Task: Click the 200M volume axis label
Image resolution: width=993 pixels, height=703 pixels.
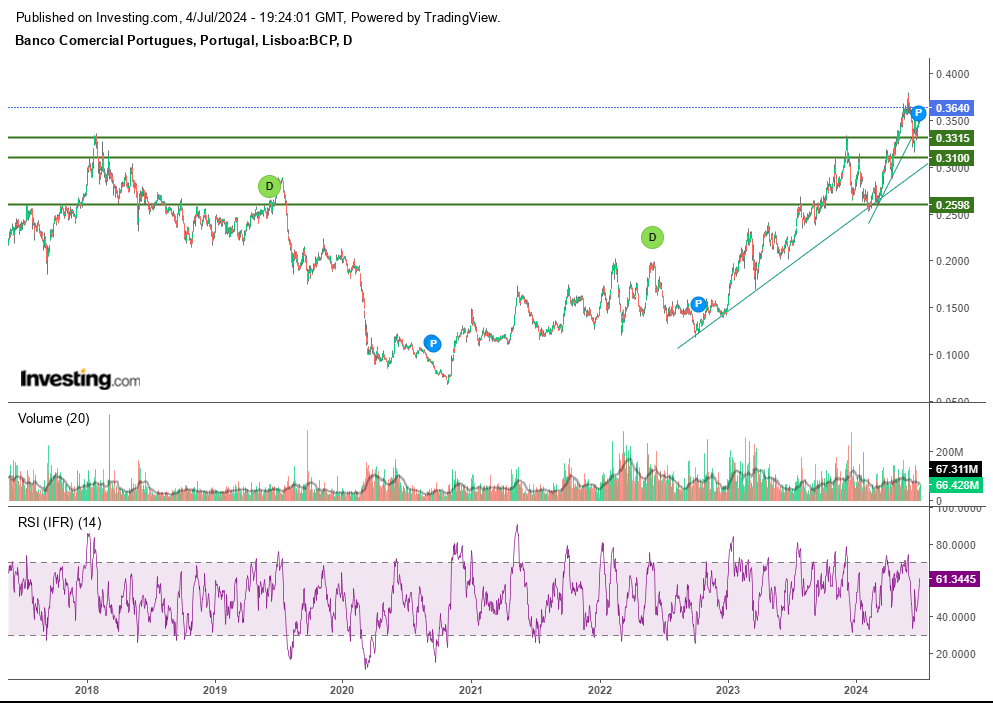Action: 949,452
